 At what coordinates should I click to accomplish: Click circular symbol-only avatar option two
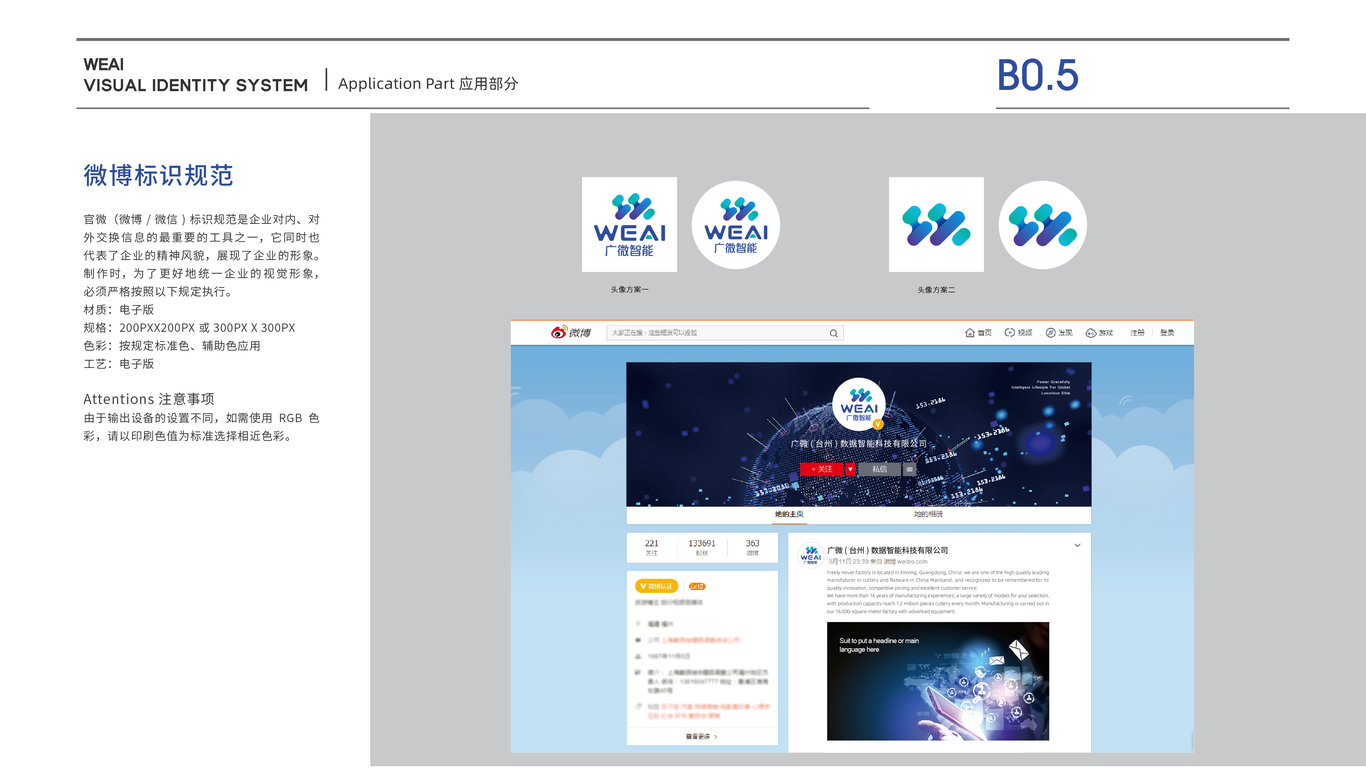click(1042, 225)
